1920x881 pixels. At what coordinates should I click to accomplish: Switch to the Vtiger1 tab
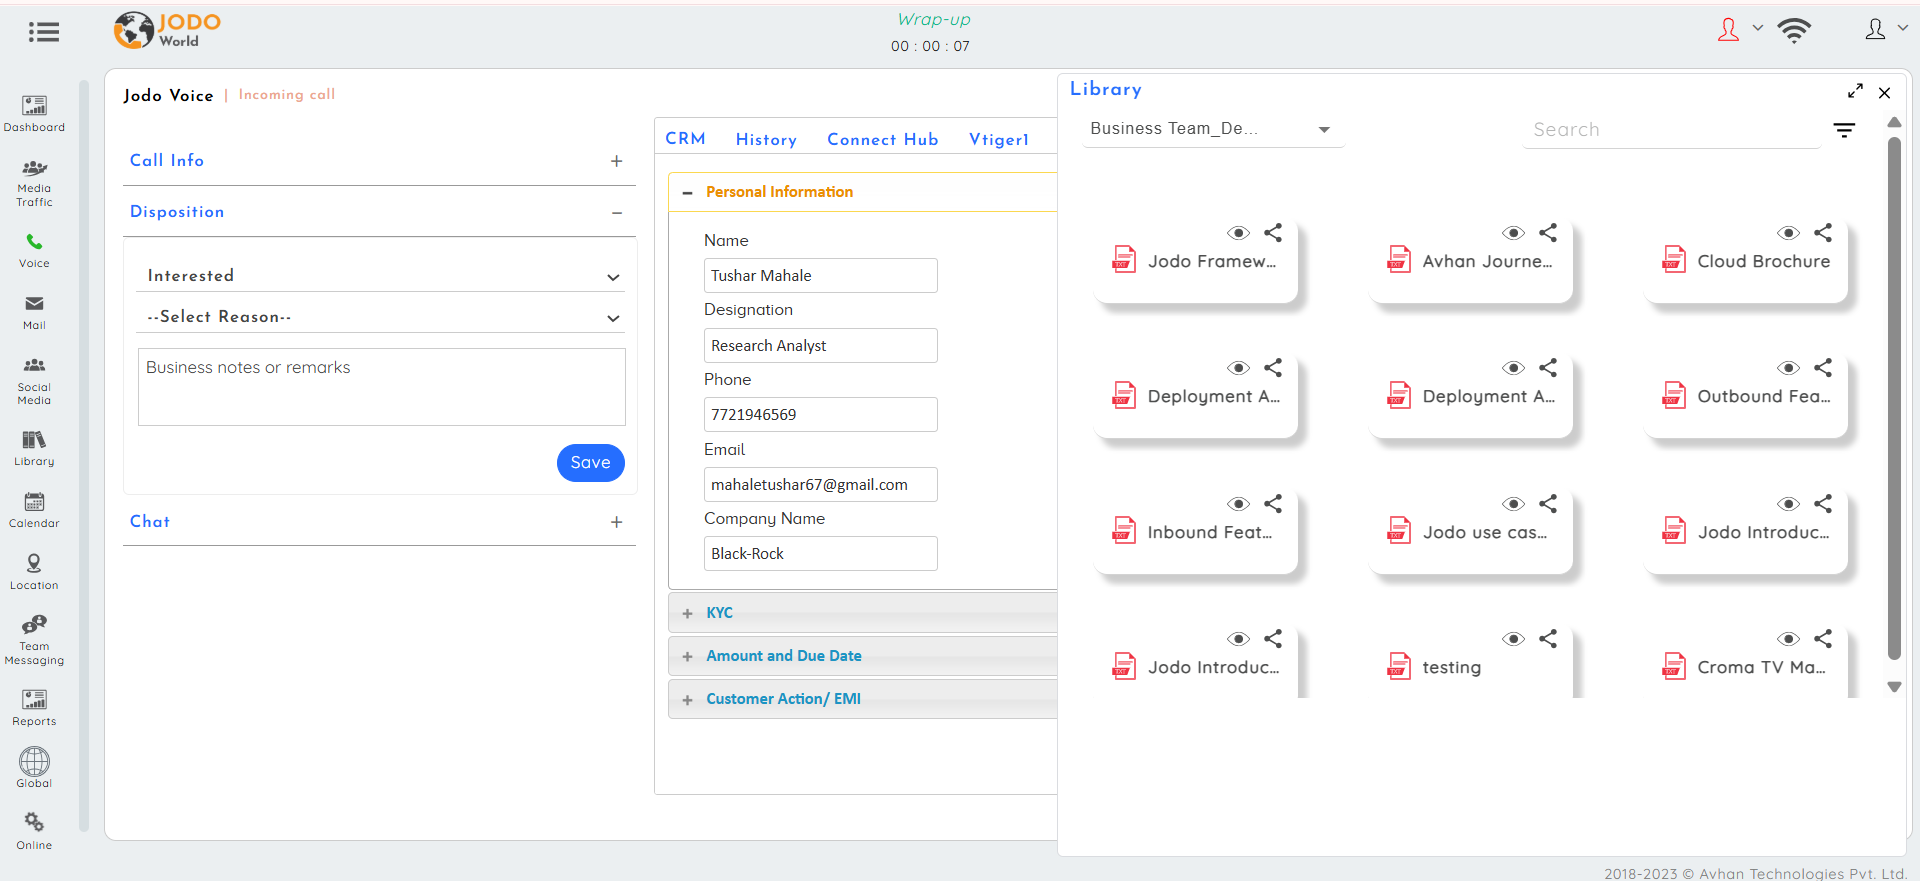999,140
